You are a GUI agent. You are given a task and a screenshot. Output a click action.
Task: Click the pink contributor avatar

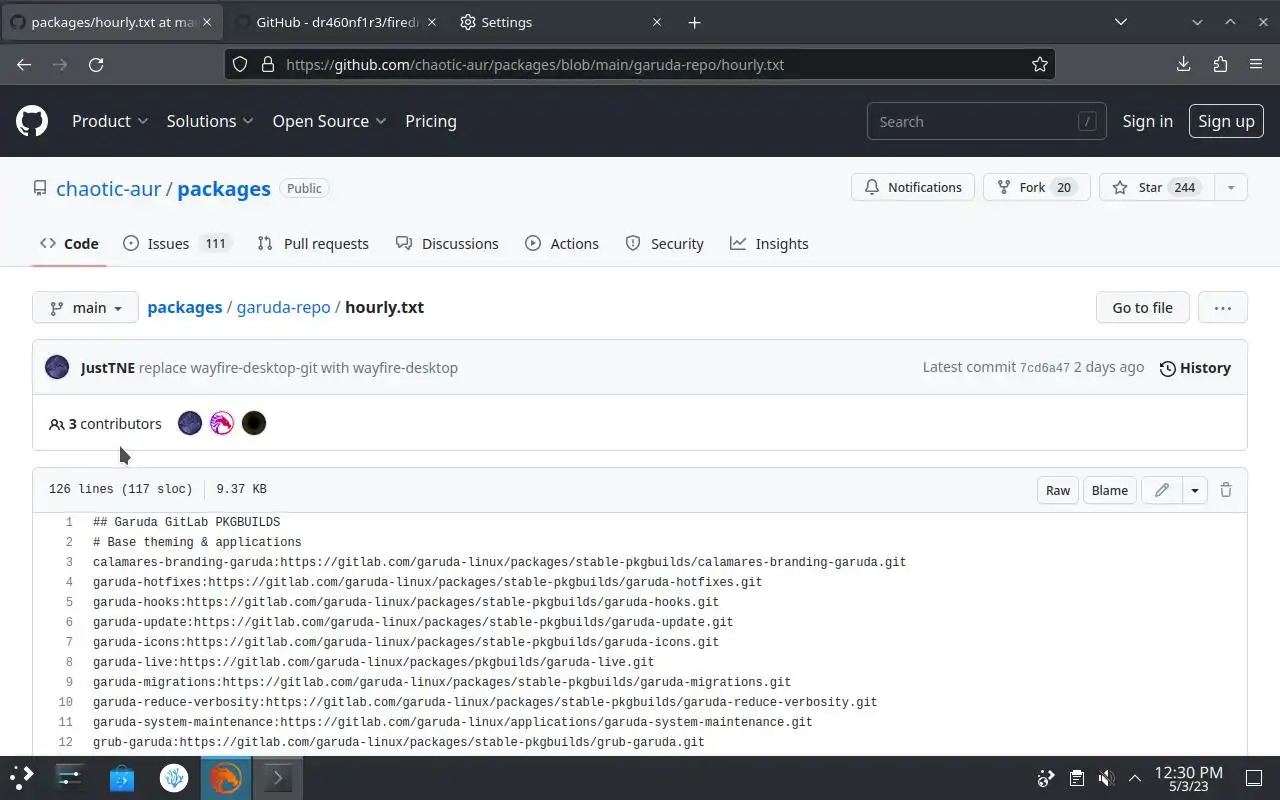pos(222,423)
